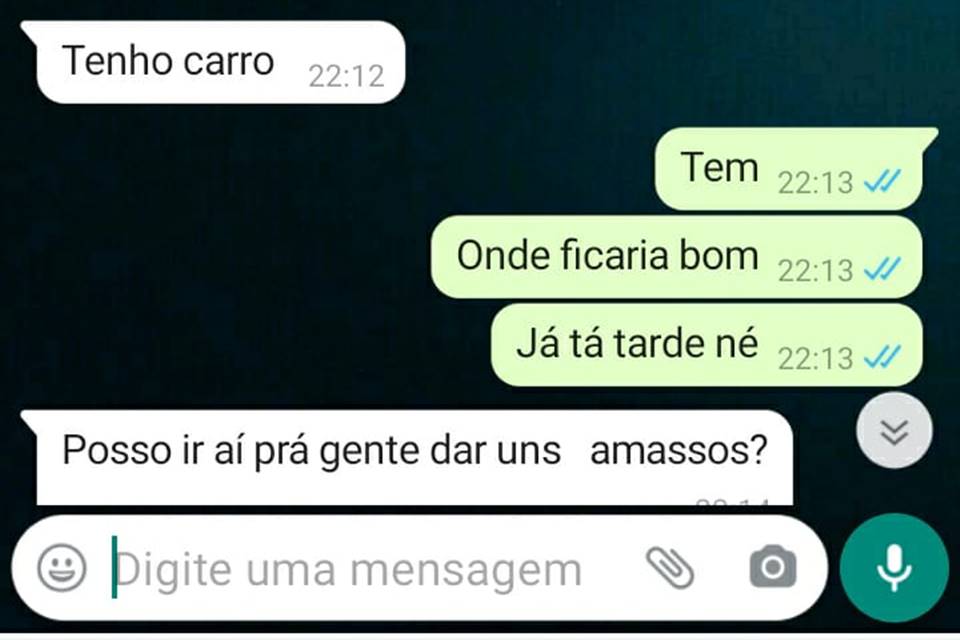Select the 'Onde ficaria bom' message bubble
This screenshot has height=640, width=960.
click(x=677, y=257)
